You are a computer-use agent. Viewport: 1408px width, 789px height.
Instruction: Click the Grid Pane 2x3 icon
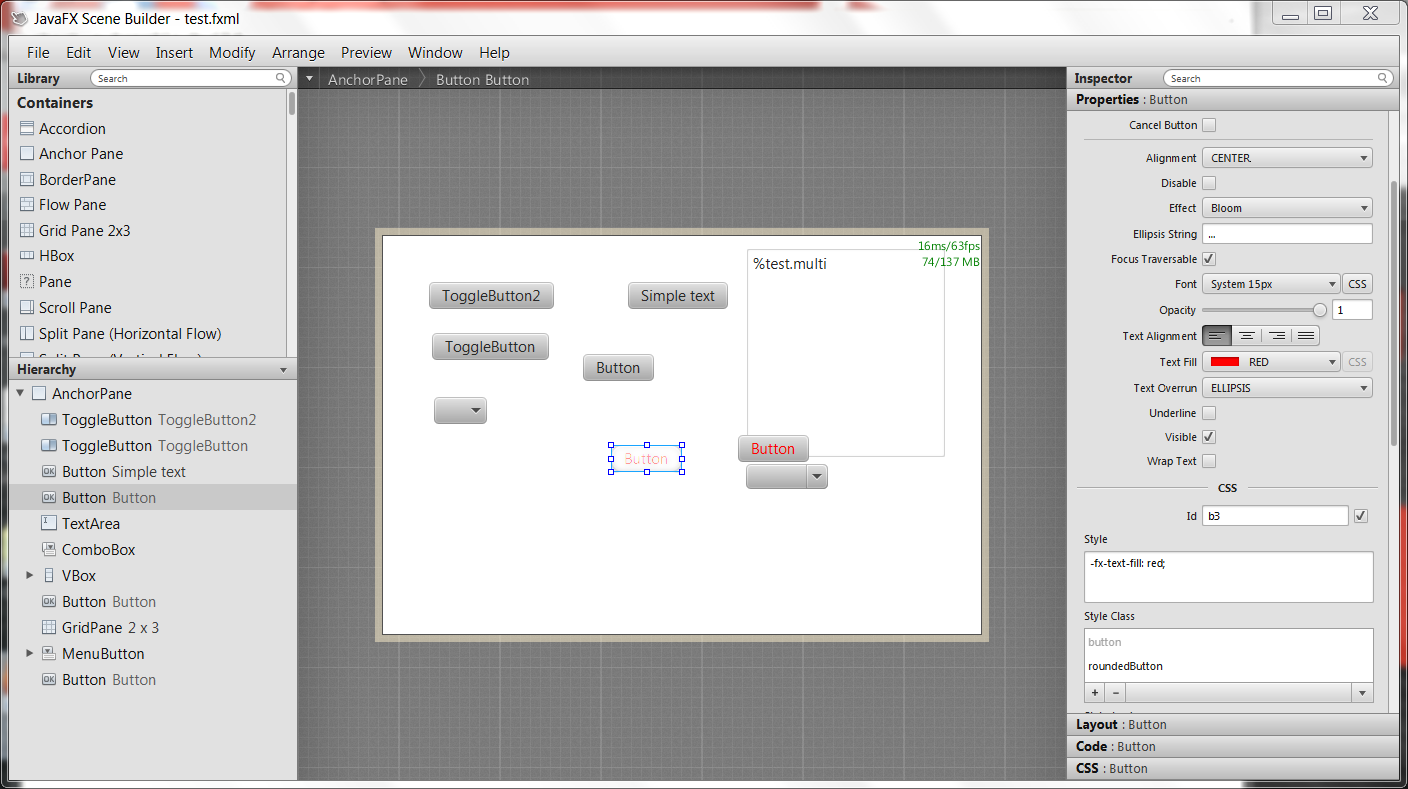point(27,230)
